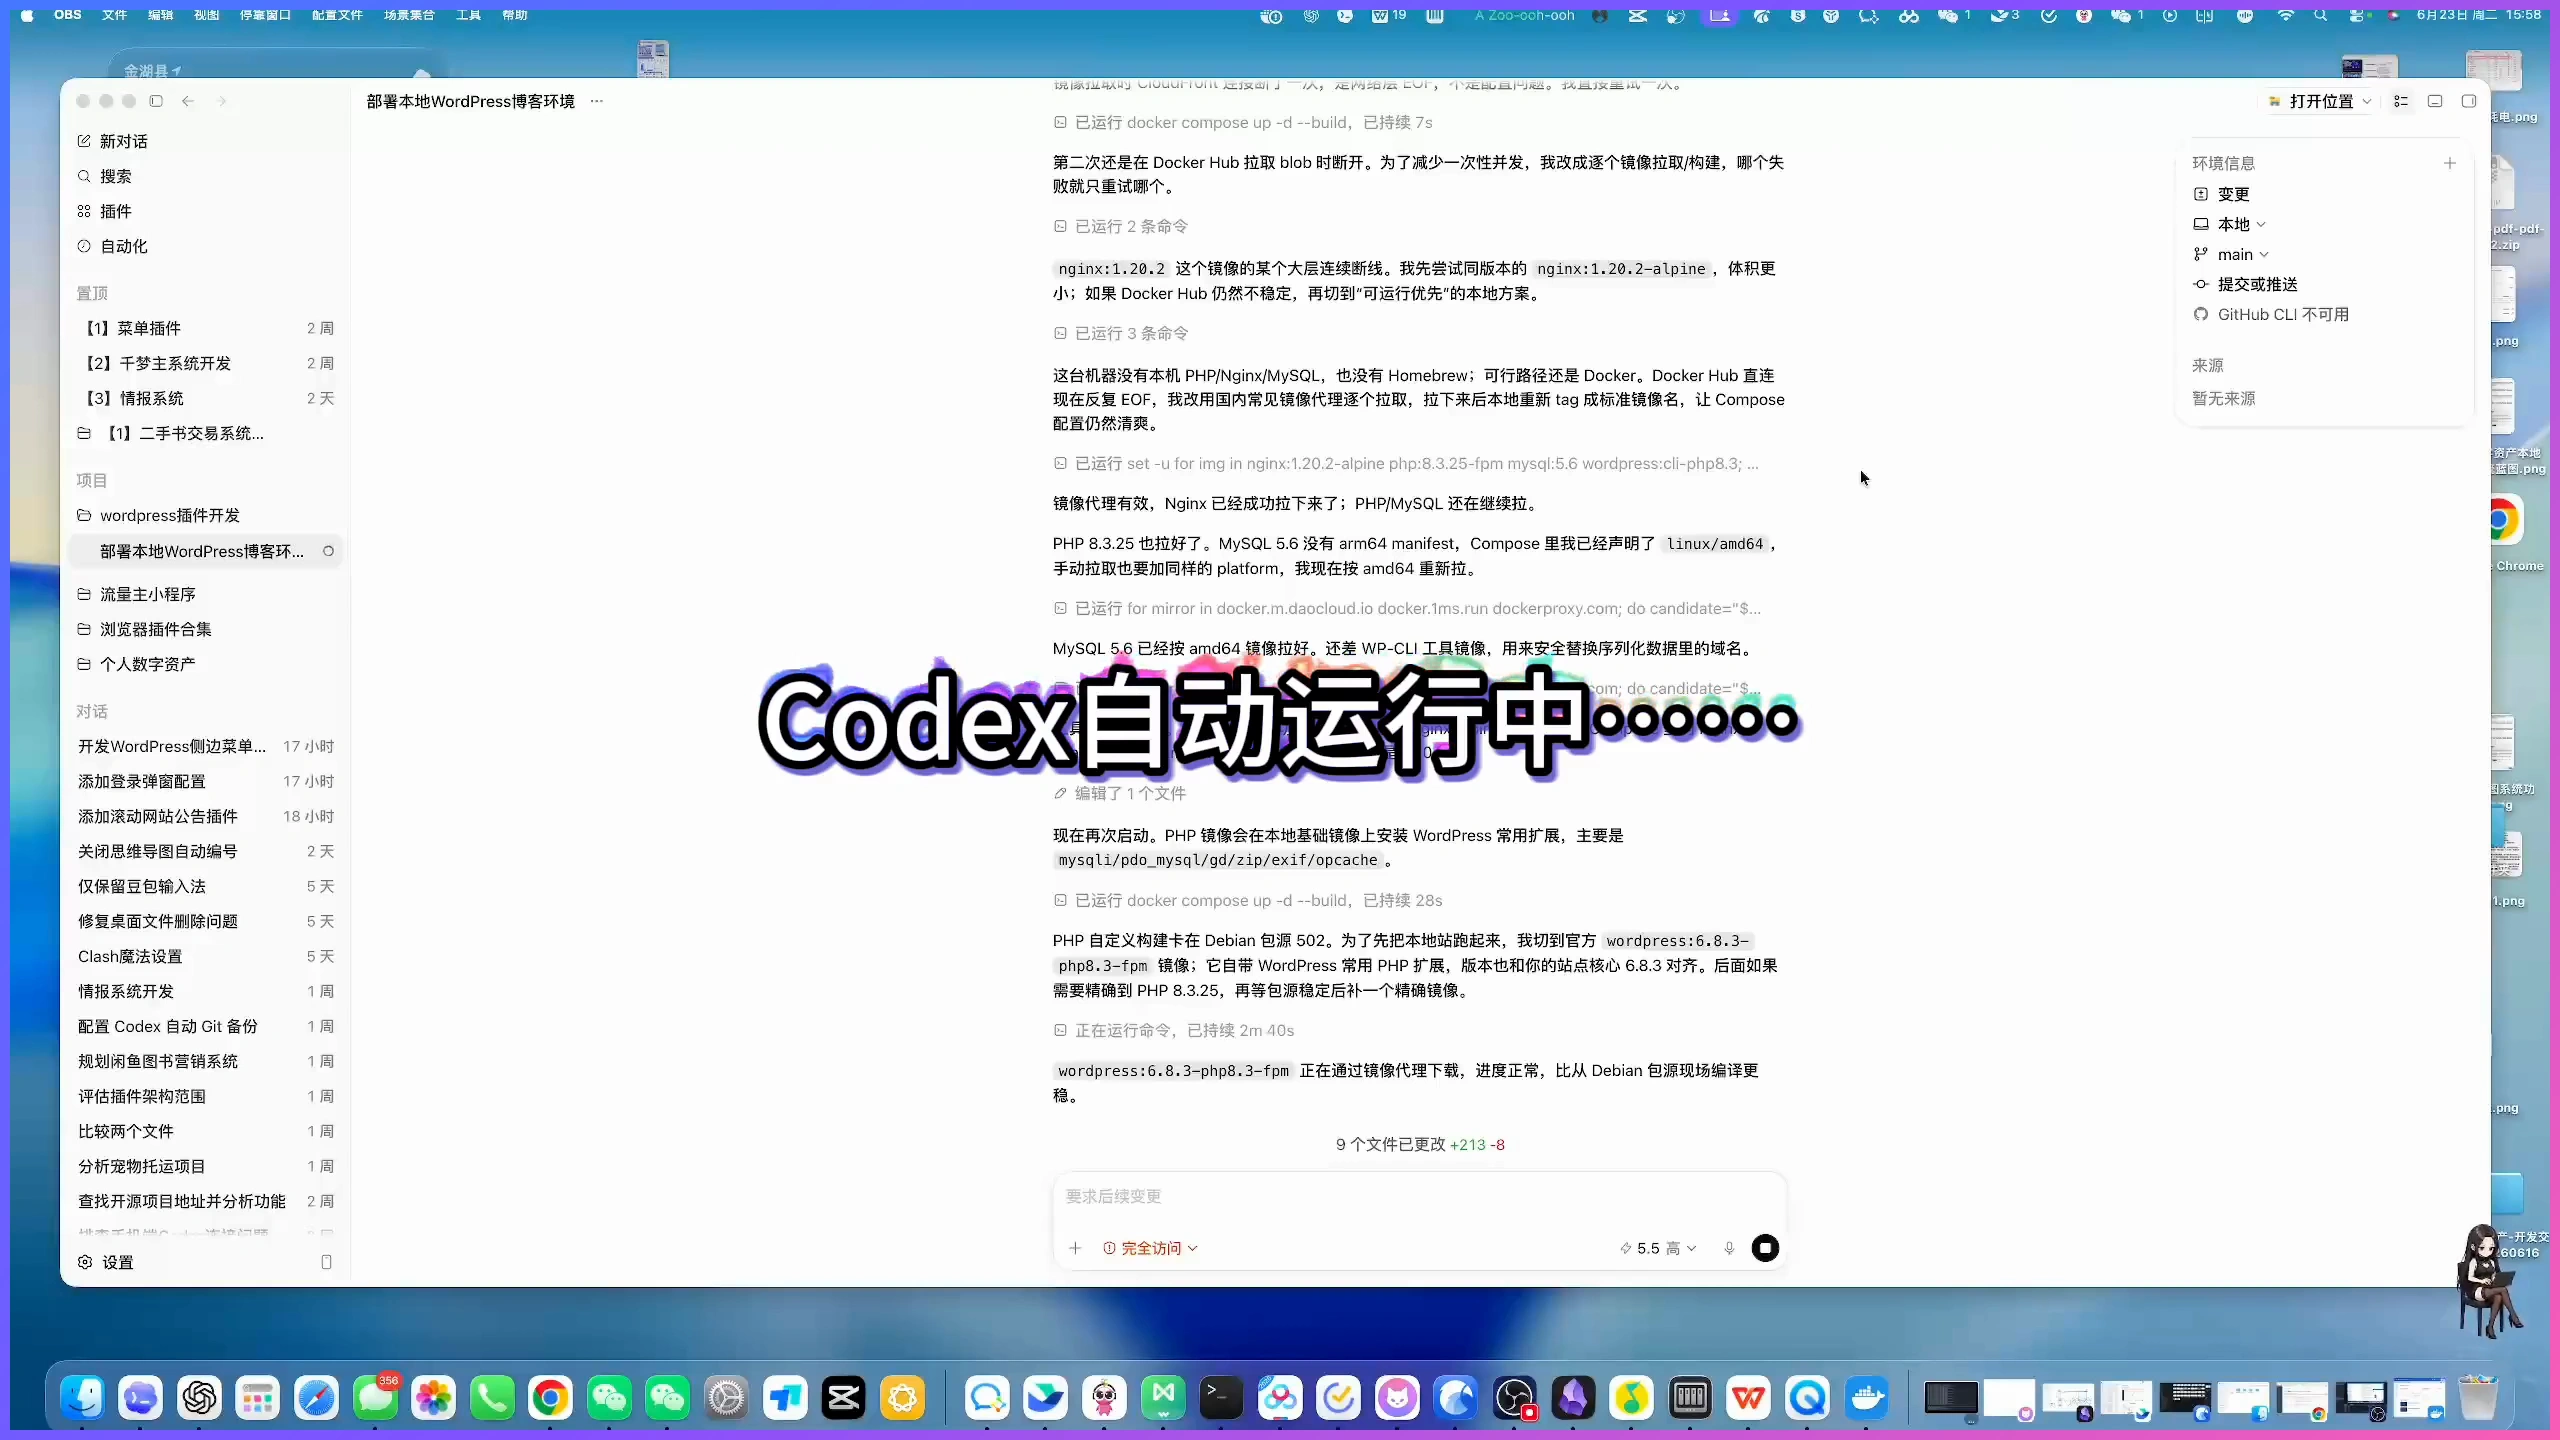
Task: Open Safari from the Dock
Action: tap(317, 1397)
